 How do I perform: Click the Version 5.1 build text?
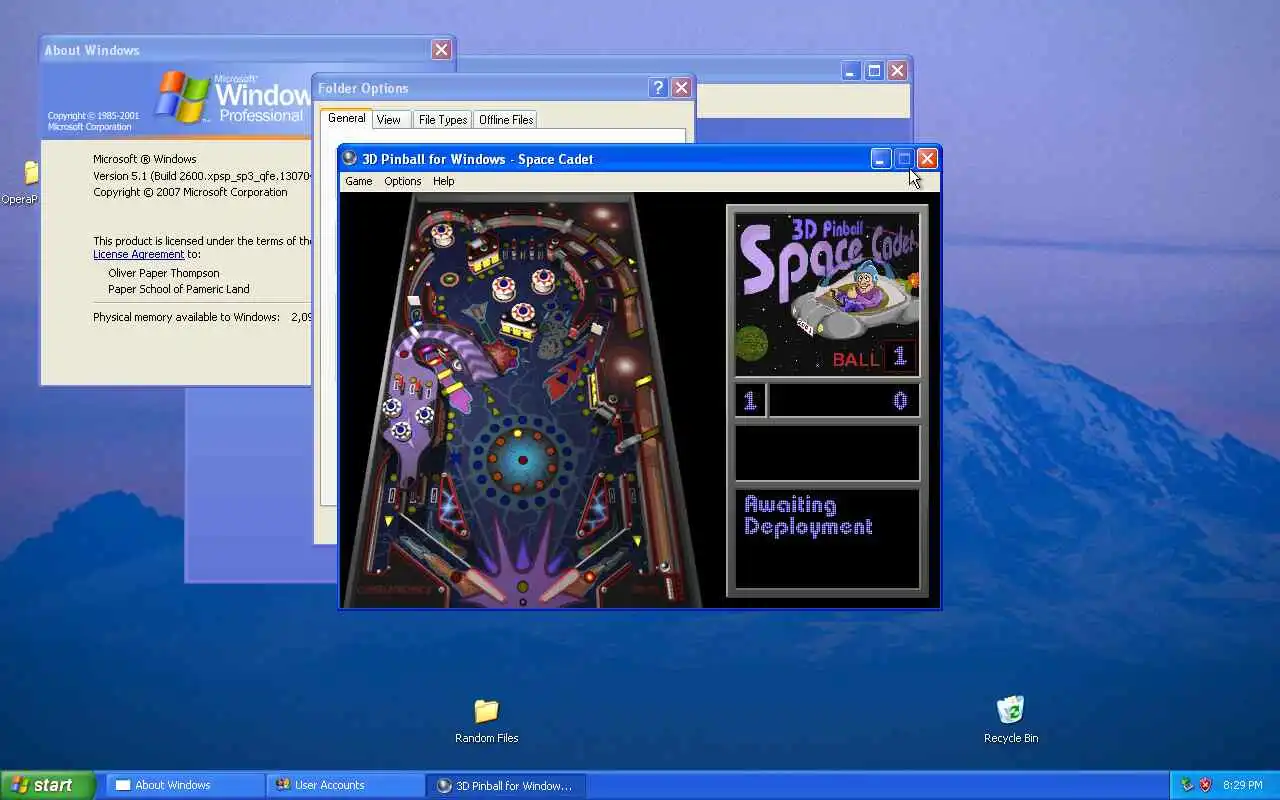point(202,176)
